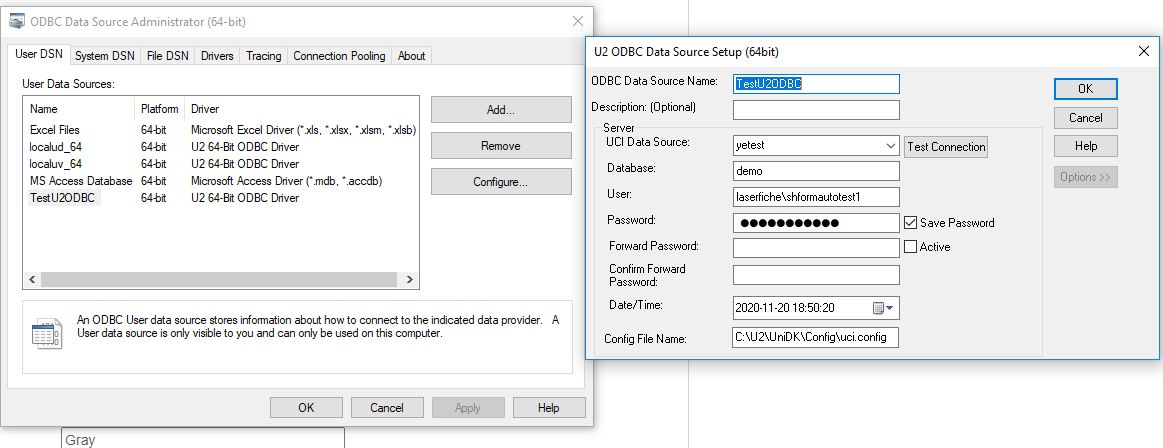Viewport: 1163px width, 448px height.
Task: Remove the selected data source
Action: pyautogui.click(x=501, y=146)
